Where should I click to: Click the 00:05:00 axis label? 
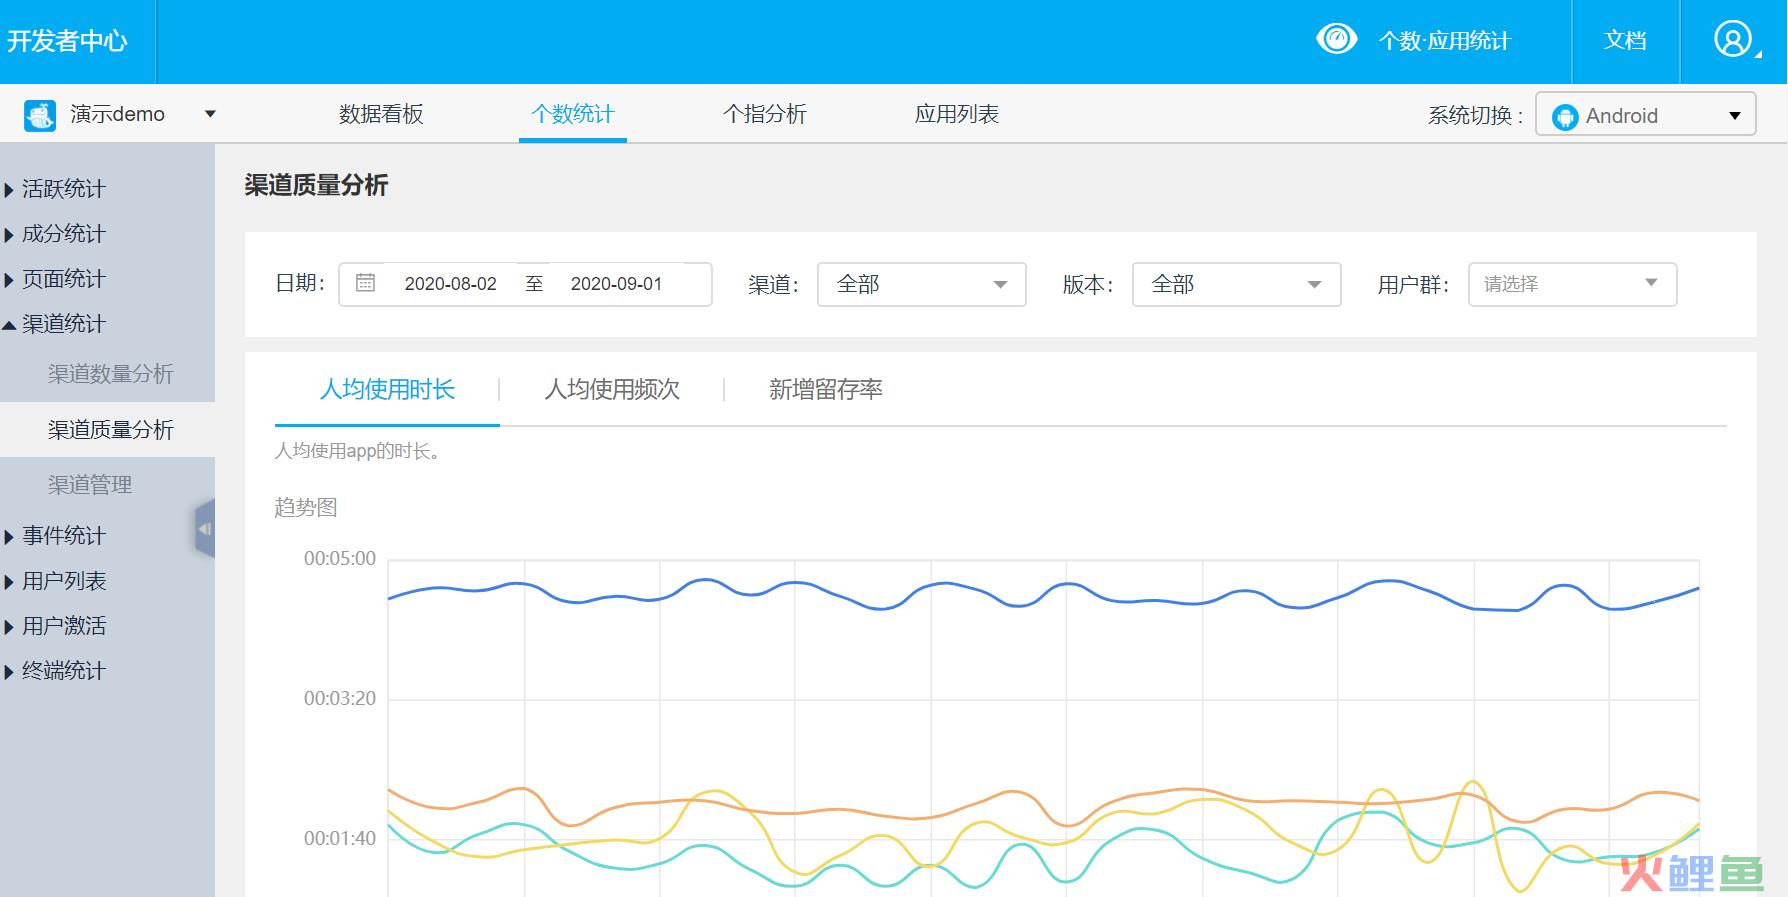coord(340,559)
